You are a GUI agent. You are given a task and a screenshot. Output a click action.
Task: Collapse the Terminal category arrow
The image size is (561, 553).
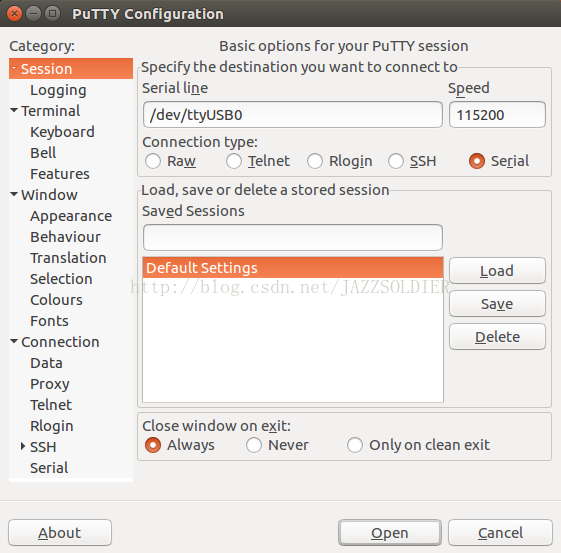(14, 110)
